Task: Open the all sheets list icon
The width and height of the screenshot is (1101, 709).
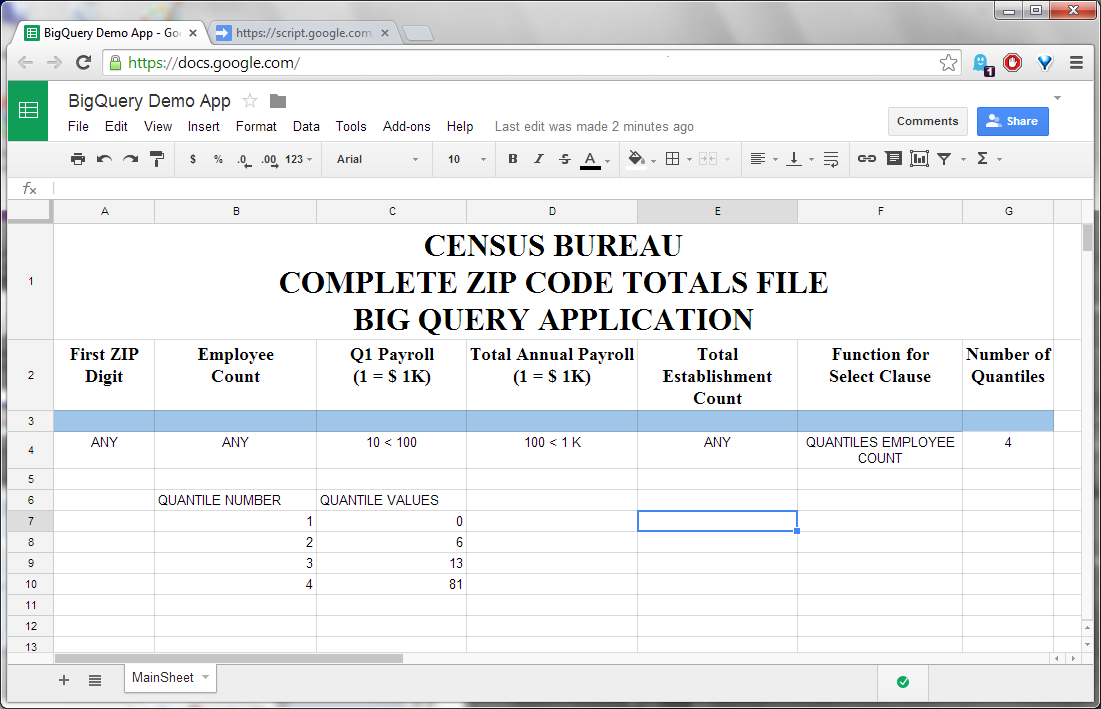Action: pos(95,680)
